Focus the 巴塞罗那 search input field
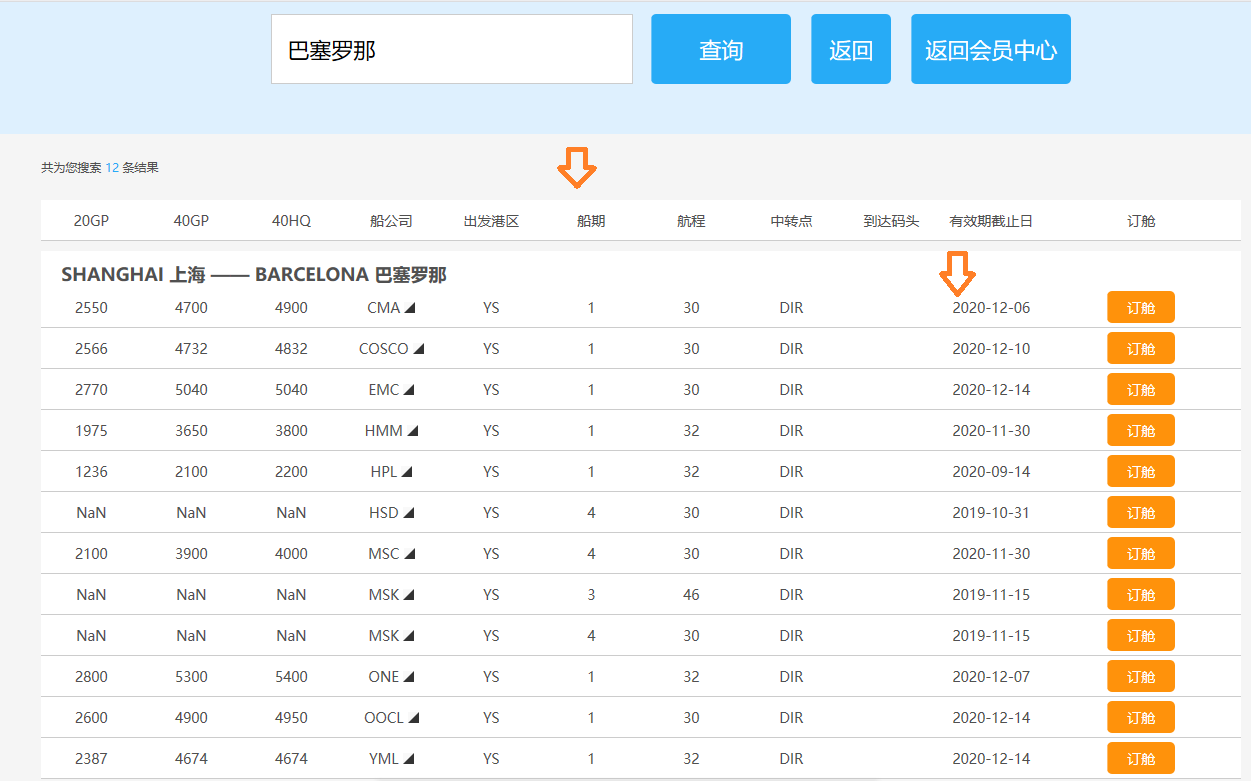This screenshot has height=781, width=1251. coord(452,49)
